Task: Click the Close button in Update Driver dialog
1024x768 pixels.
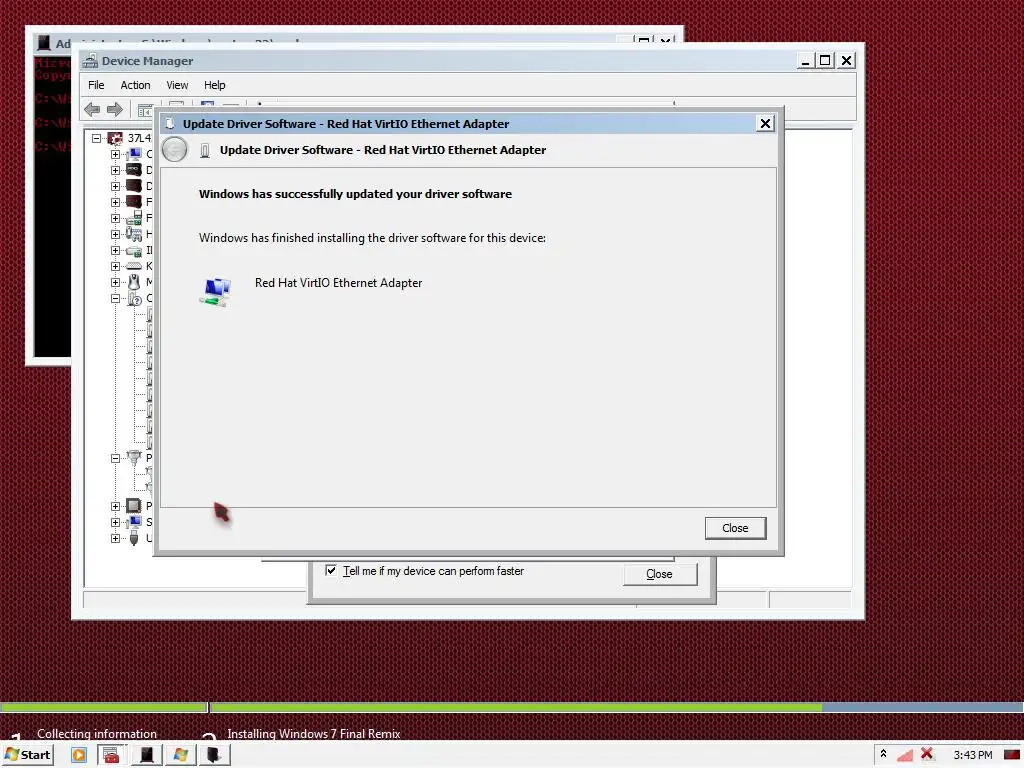Action: 735,528
